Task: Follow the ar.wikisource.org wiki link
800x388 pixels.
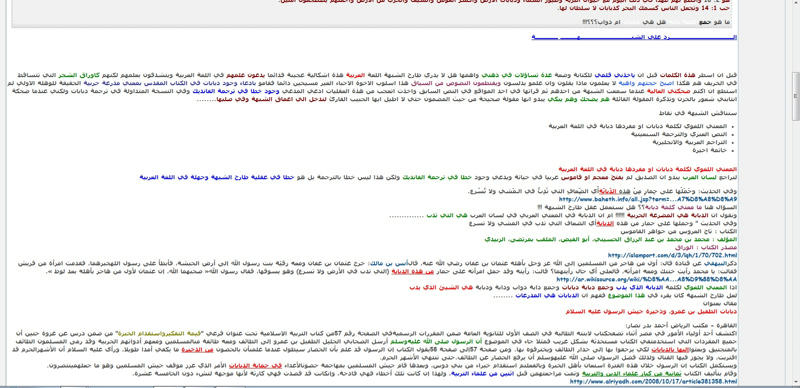Action: click(646, 279)
